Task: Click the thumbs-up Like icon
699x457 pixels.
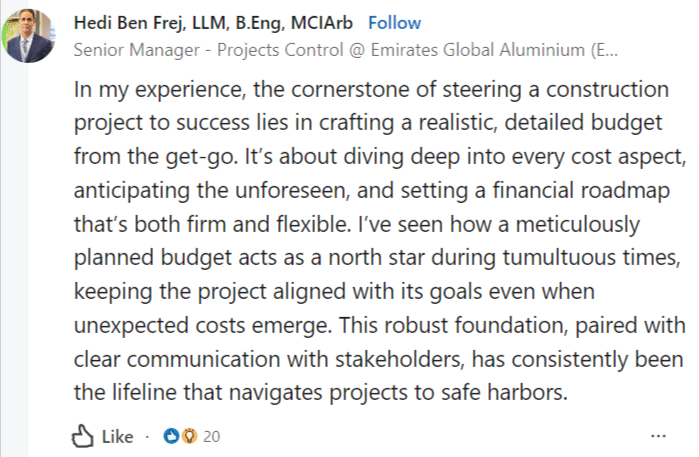Action: [82, 436]
